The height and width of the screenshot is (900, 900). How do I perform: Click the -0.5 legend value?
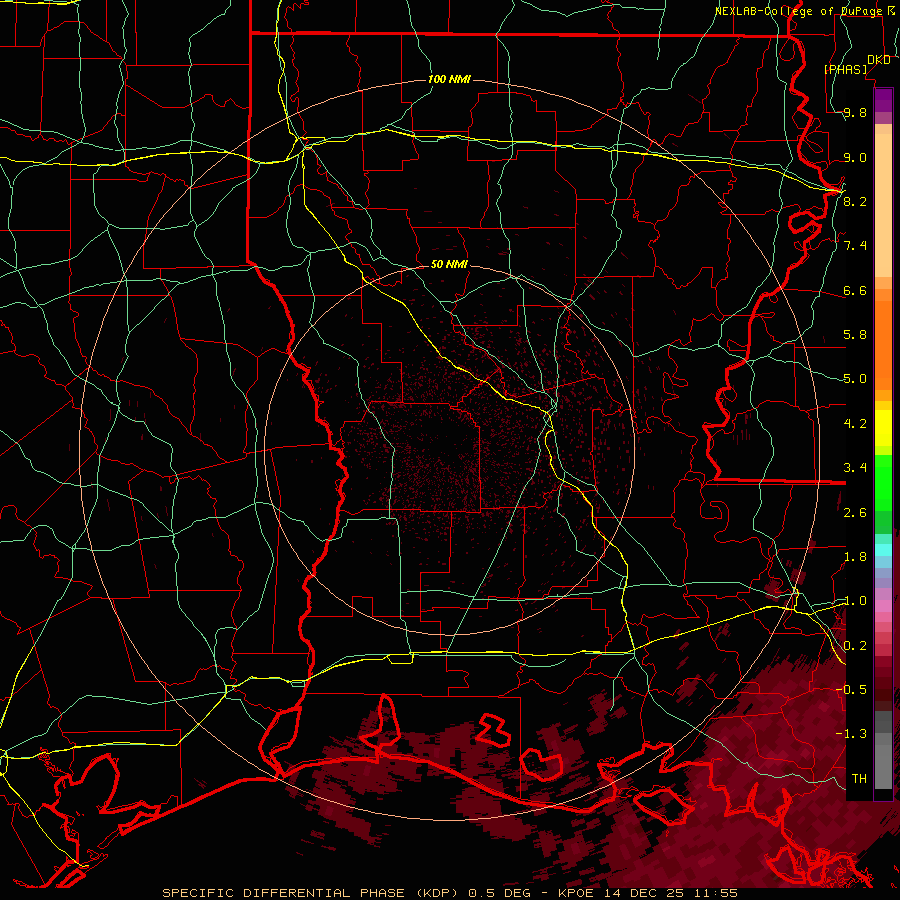[851, 689]
